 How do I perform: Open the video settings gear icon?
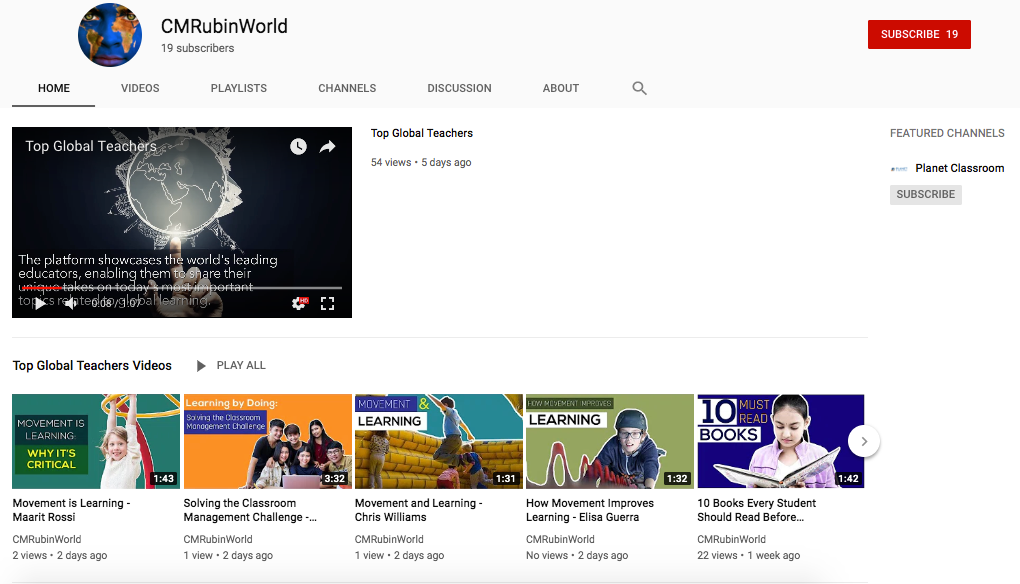pos(299,303)
